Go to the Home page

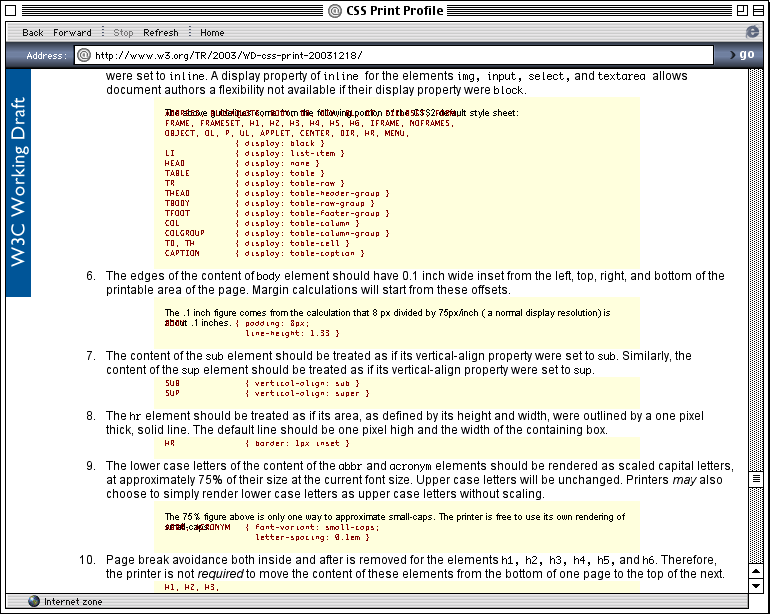(x=212, y=33)
